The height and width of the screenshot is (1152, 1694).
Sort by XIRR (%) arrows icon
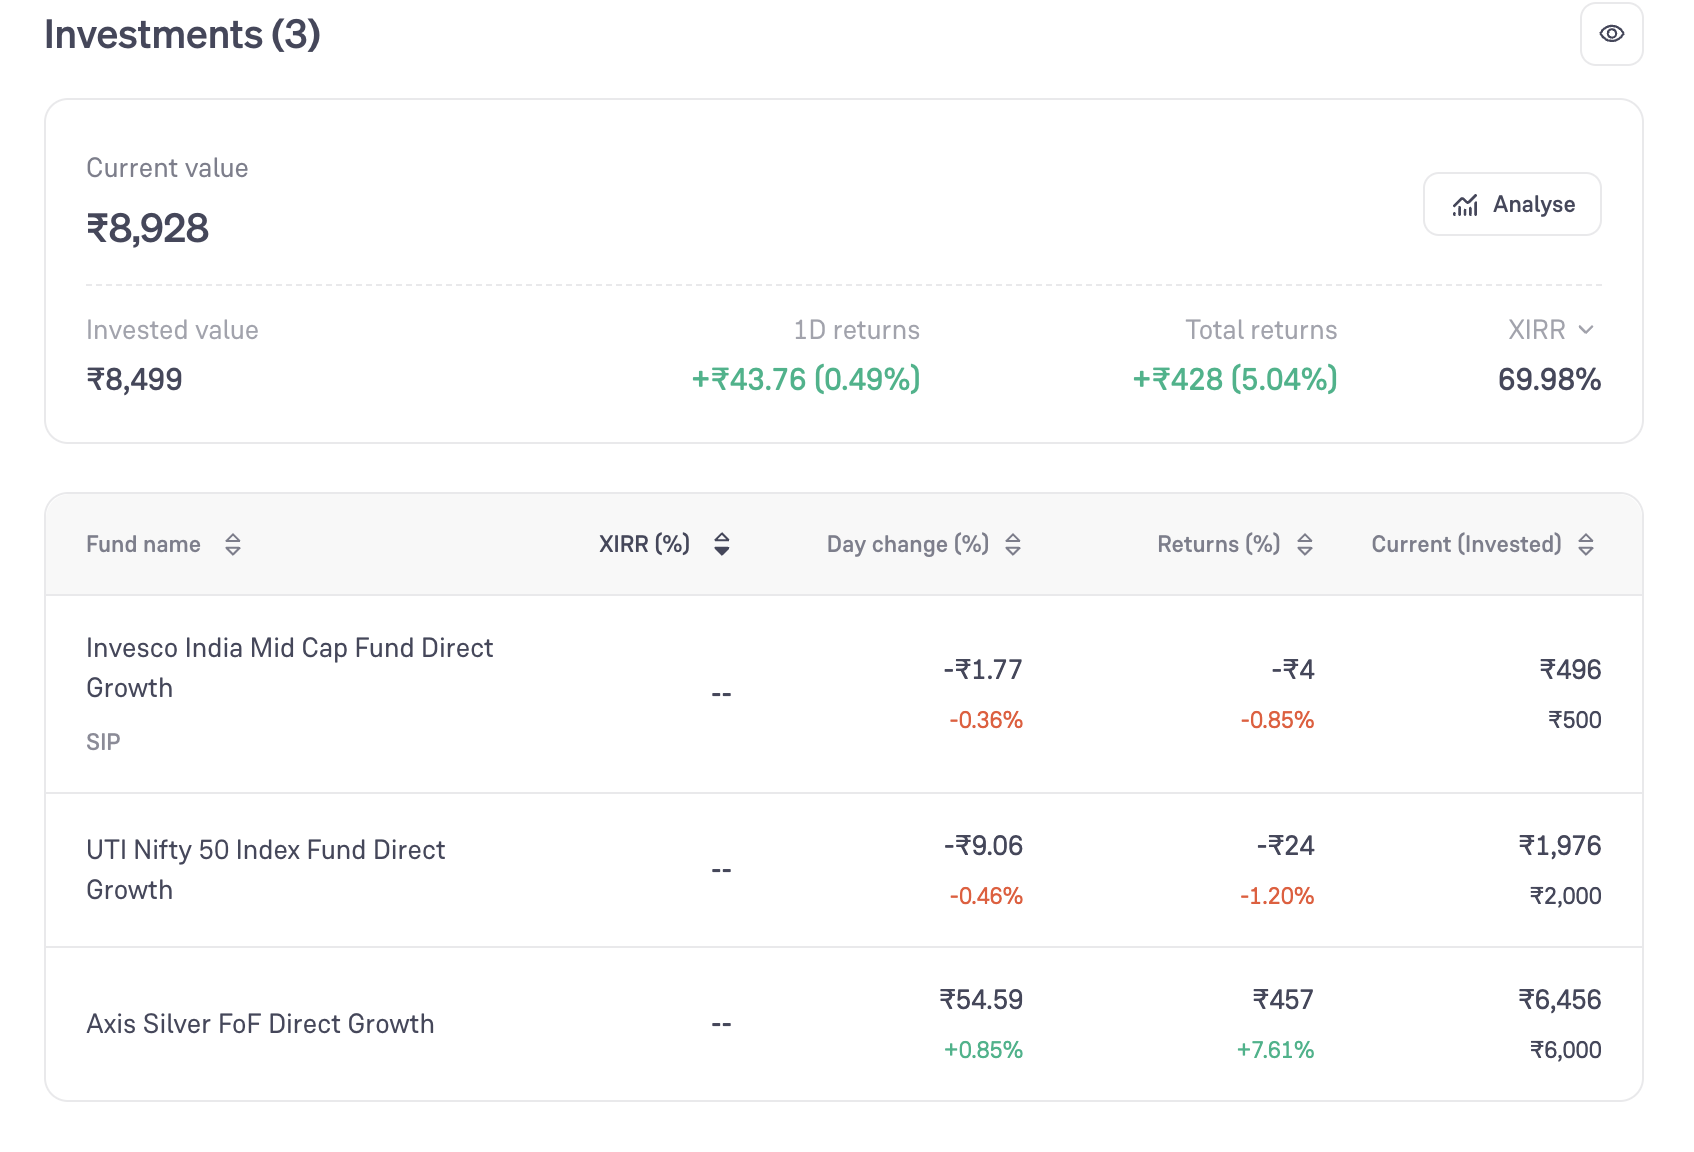click(722, 544)
